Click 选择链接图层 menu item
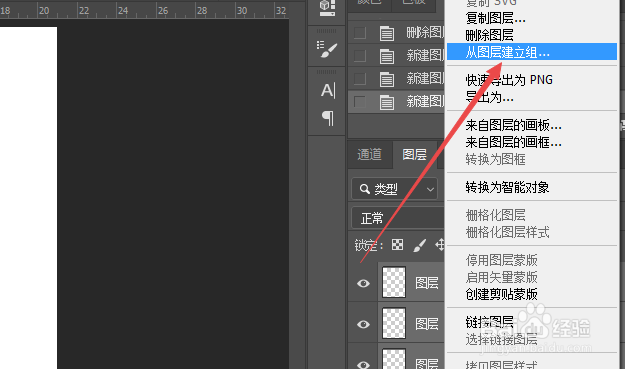 point(501,339)
